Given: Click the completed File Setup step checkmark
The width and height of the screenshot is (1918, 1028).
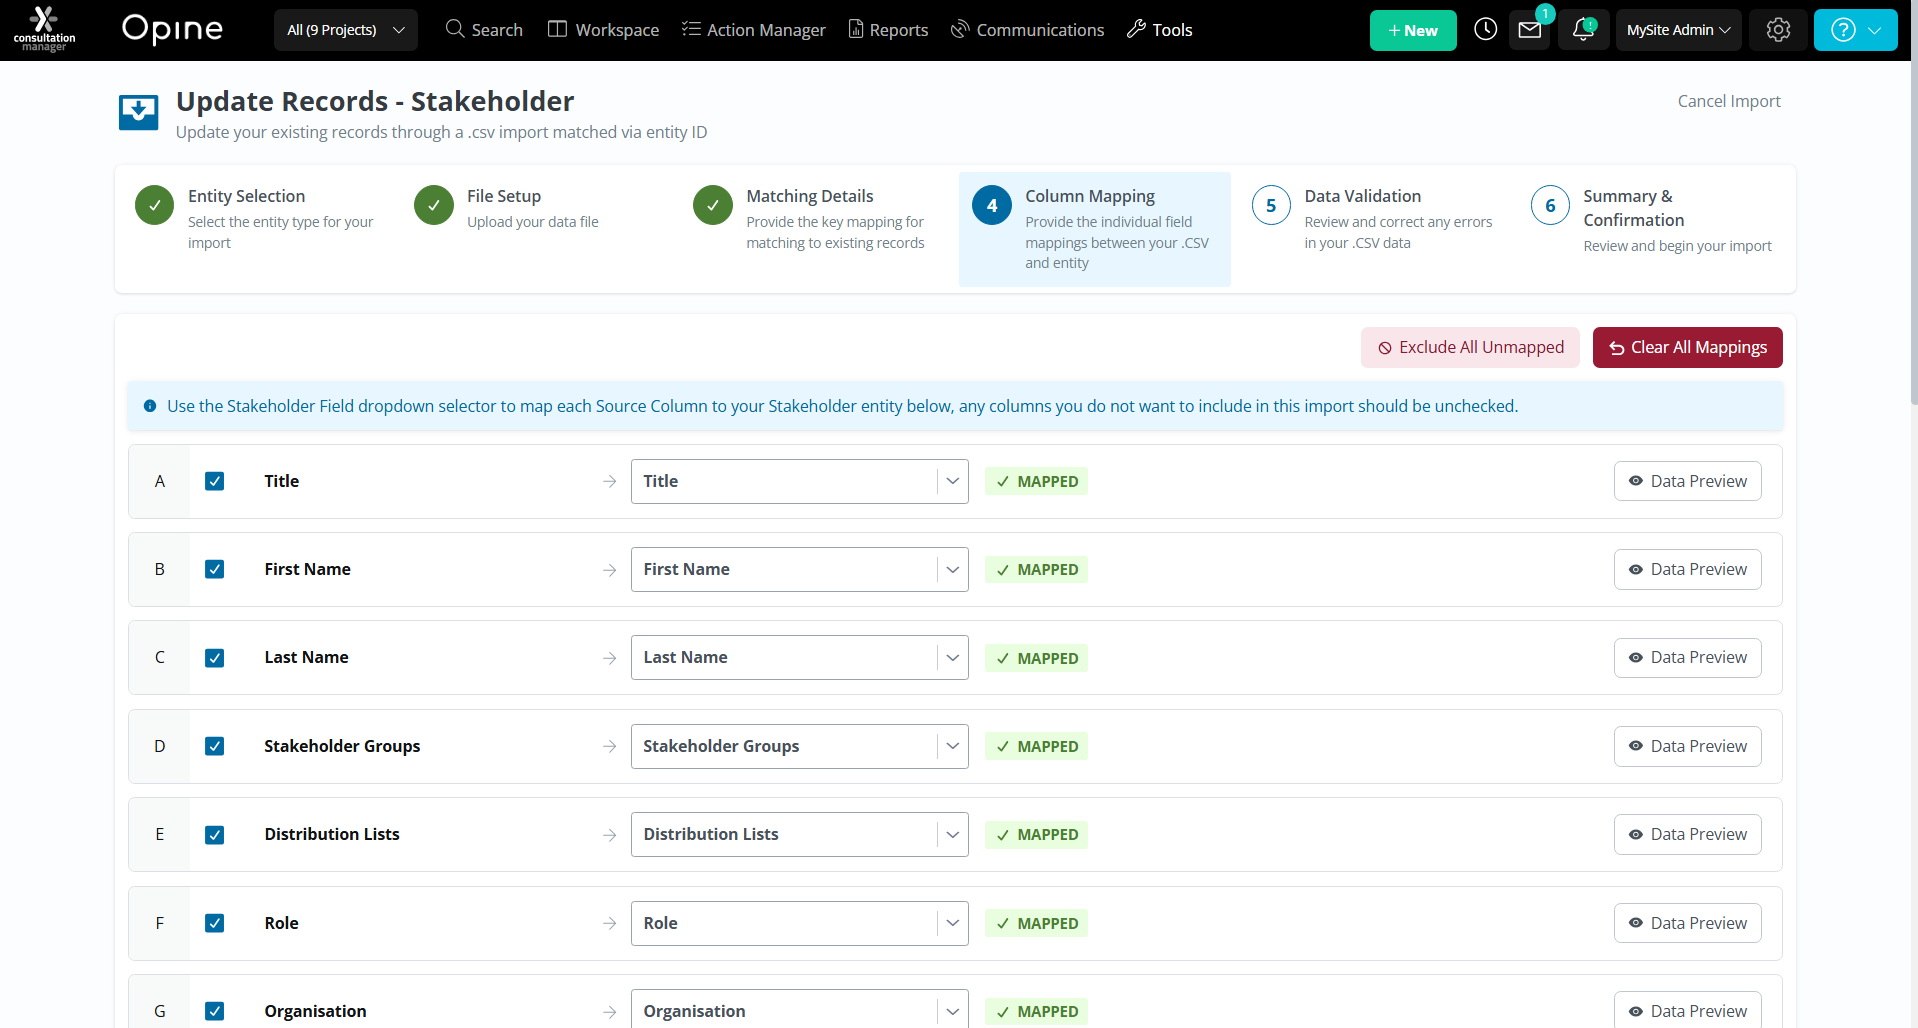Looking at the screenshot, I should click(x=434, y=205).
